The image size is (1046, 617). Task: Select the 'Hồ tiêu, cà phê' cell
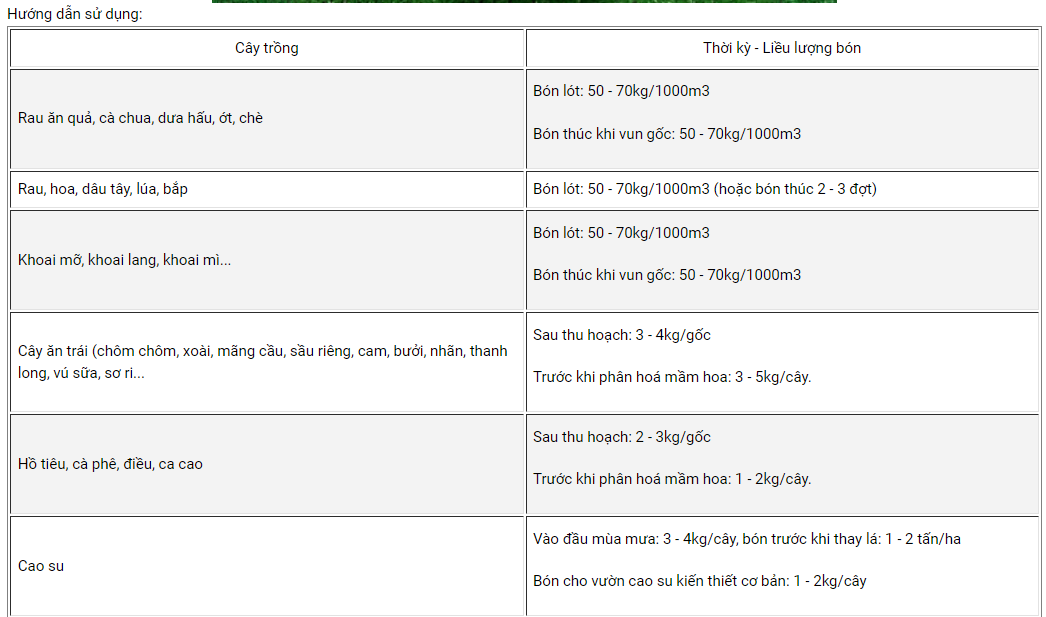[x=267, y=464]
